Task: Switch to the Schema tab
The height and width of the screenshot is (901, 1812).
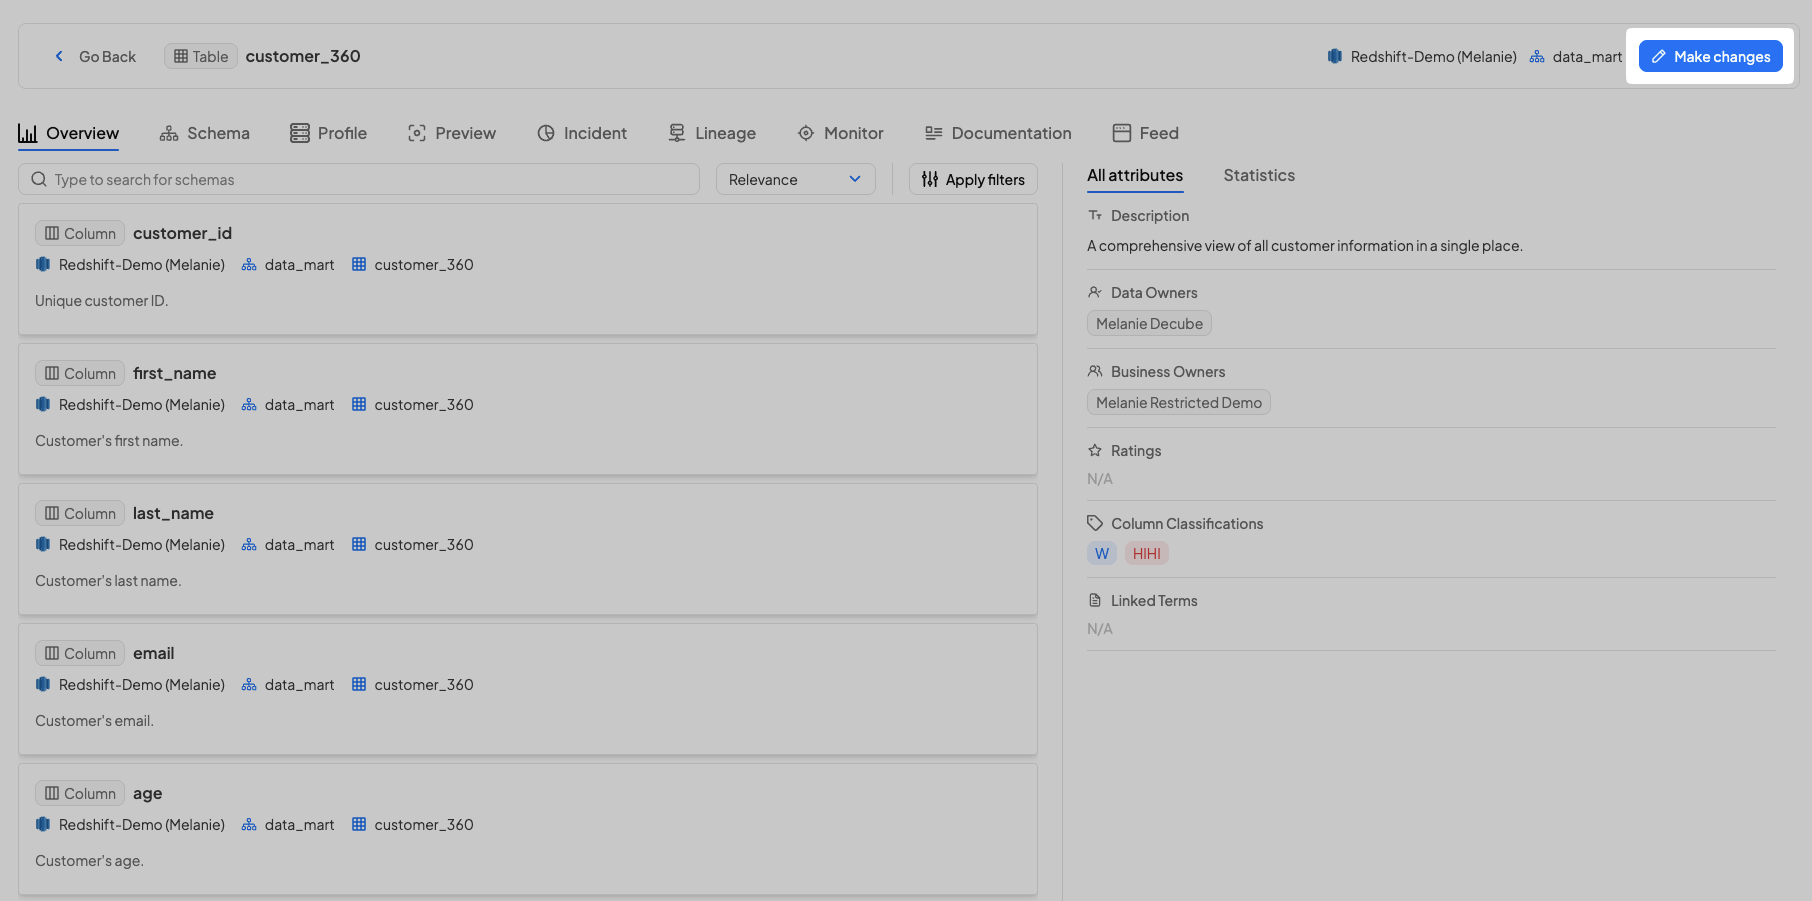Action: (x=205, y=133)
